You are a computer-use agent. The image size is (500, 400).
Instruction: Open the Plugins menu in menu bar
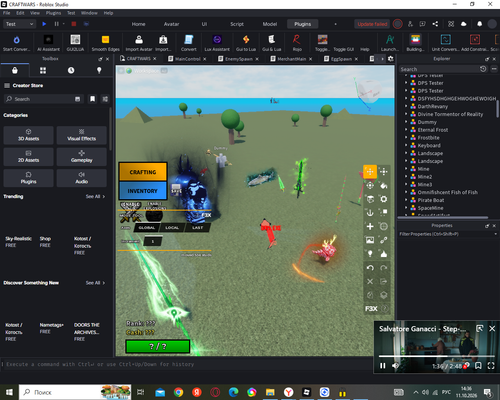(53, 13)
